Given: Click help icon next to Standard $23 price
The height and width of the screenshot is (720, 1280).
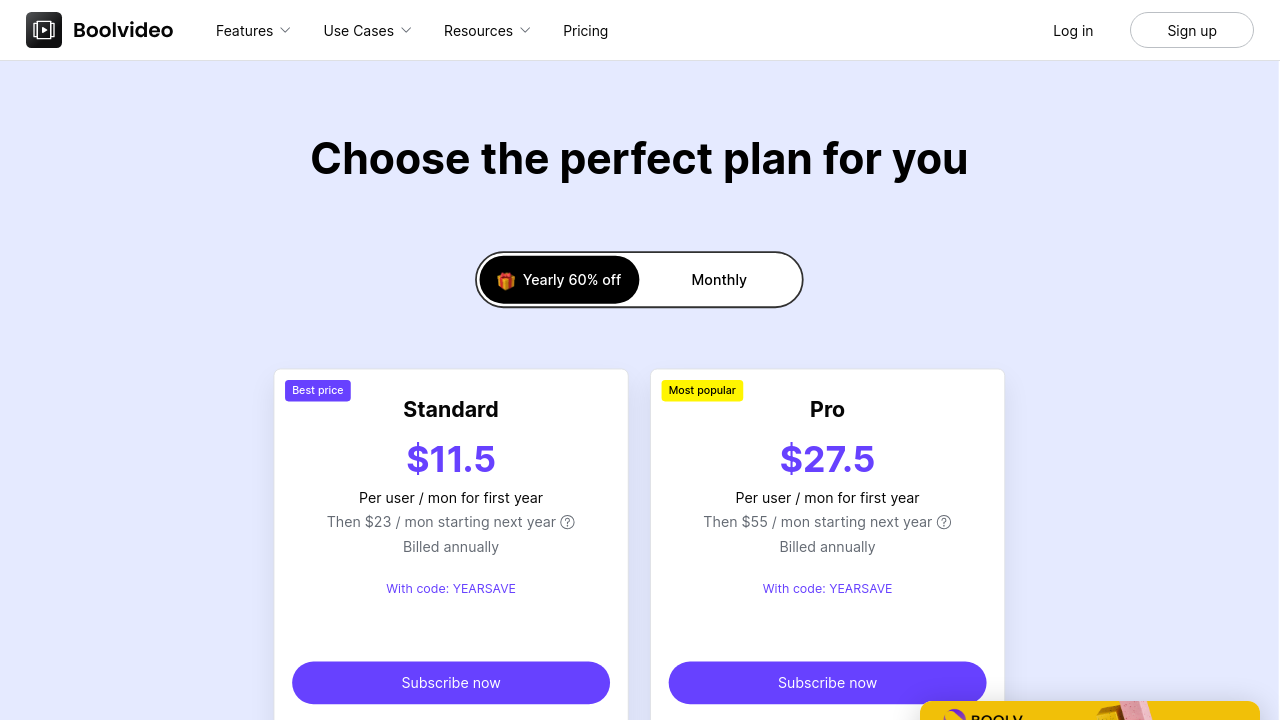Looking at the screenshot, I should coord(568,522).
